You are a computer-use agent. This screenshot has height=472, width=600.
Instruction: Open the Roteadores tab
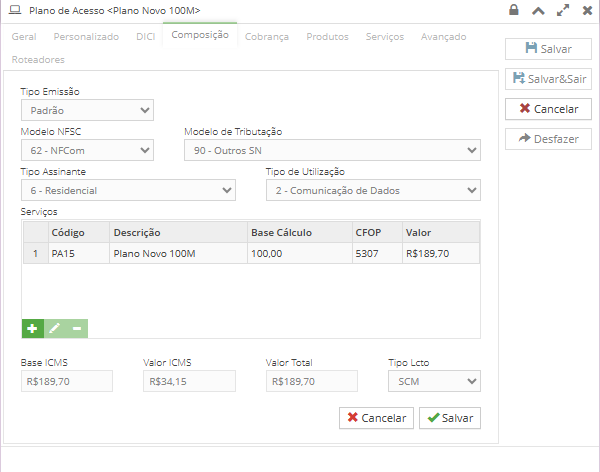tap(38, 60)
